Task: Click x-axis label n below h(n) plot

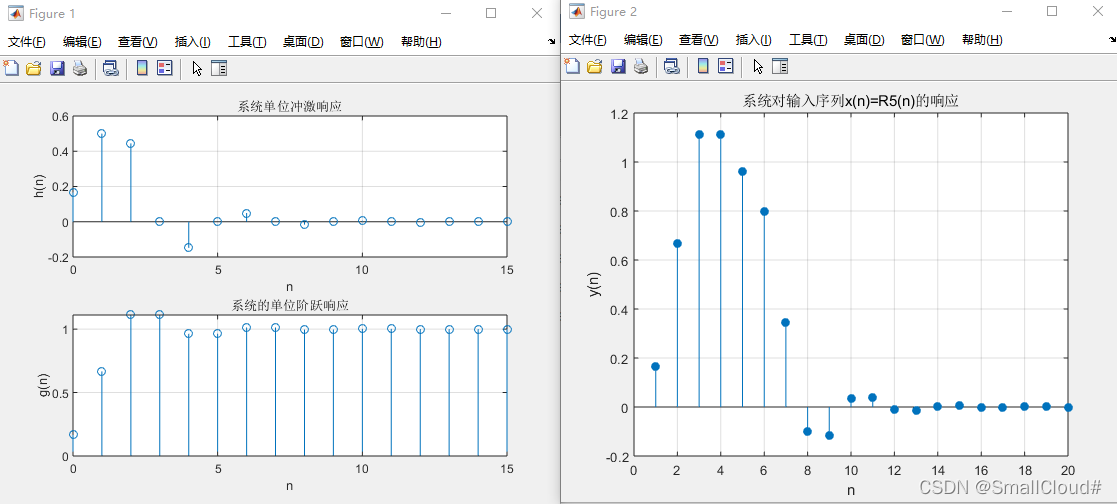Action: pyautogui.click(x=289, y=287)
